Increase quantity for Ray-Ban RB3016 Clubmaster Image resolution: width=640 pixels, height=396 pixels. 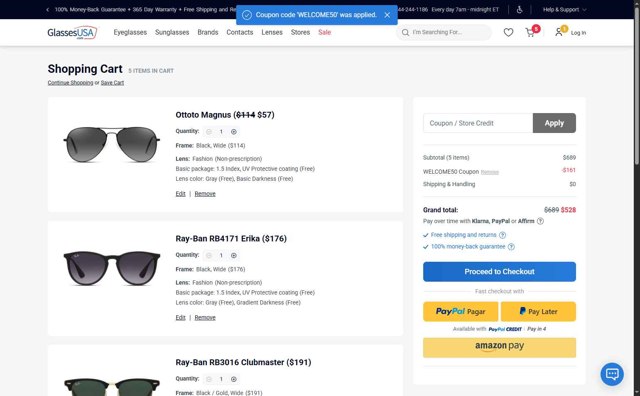(x=233, y=379)
